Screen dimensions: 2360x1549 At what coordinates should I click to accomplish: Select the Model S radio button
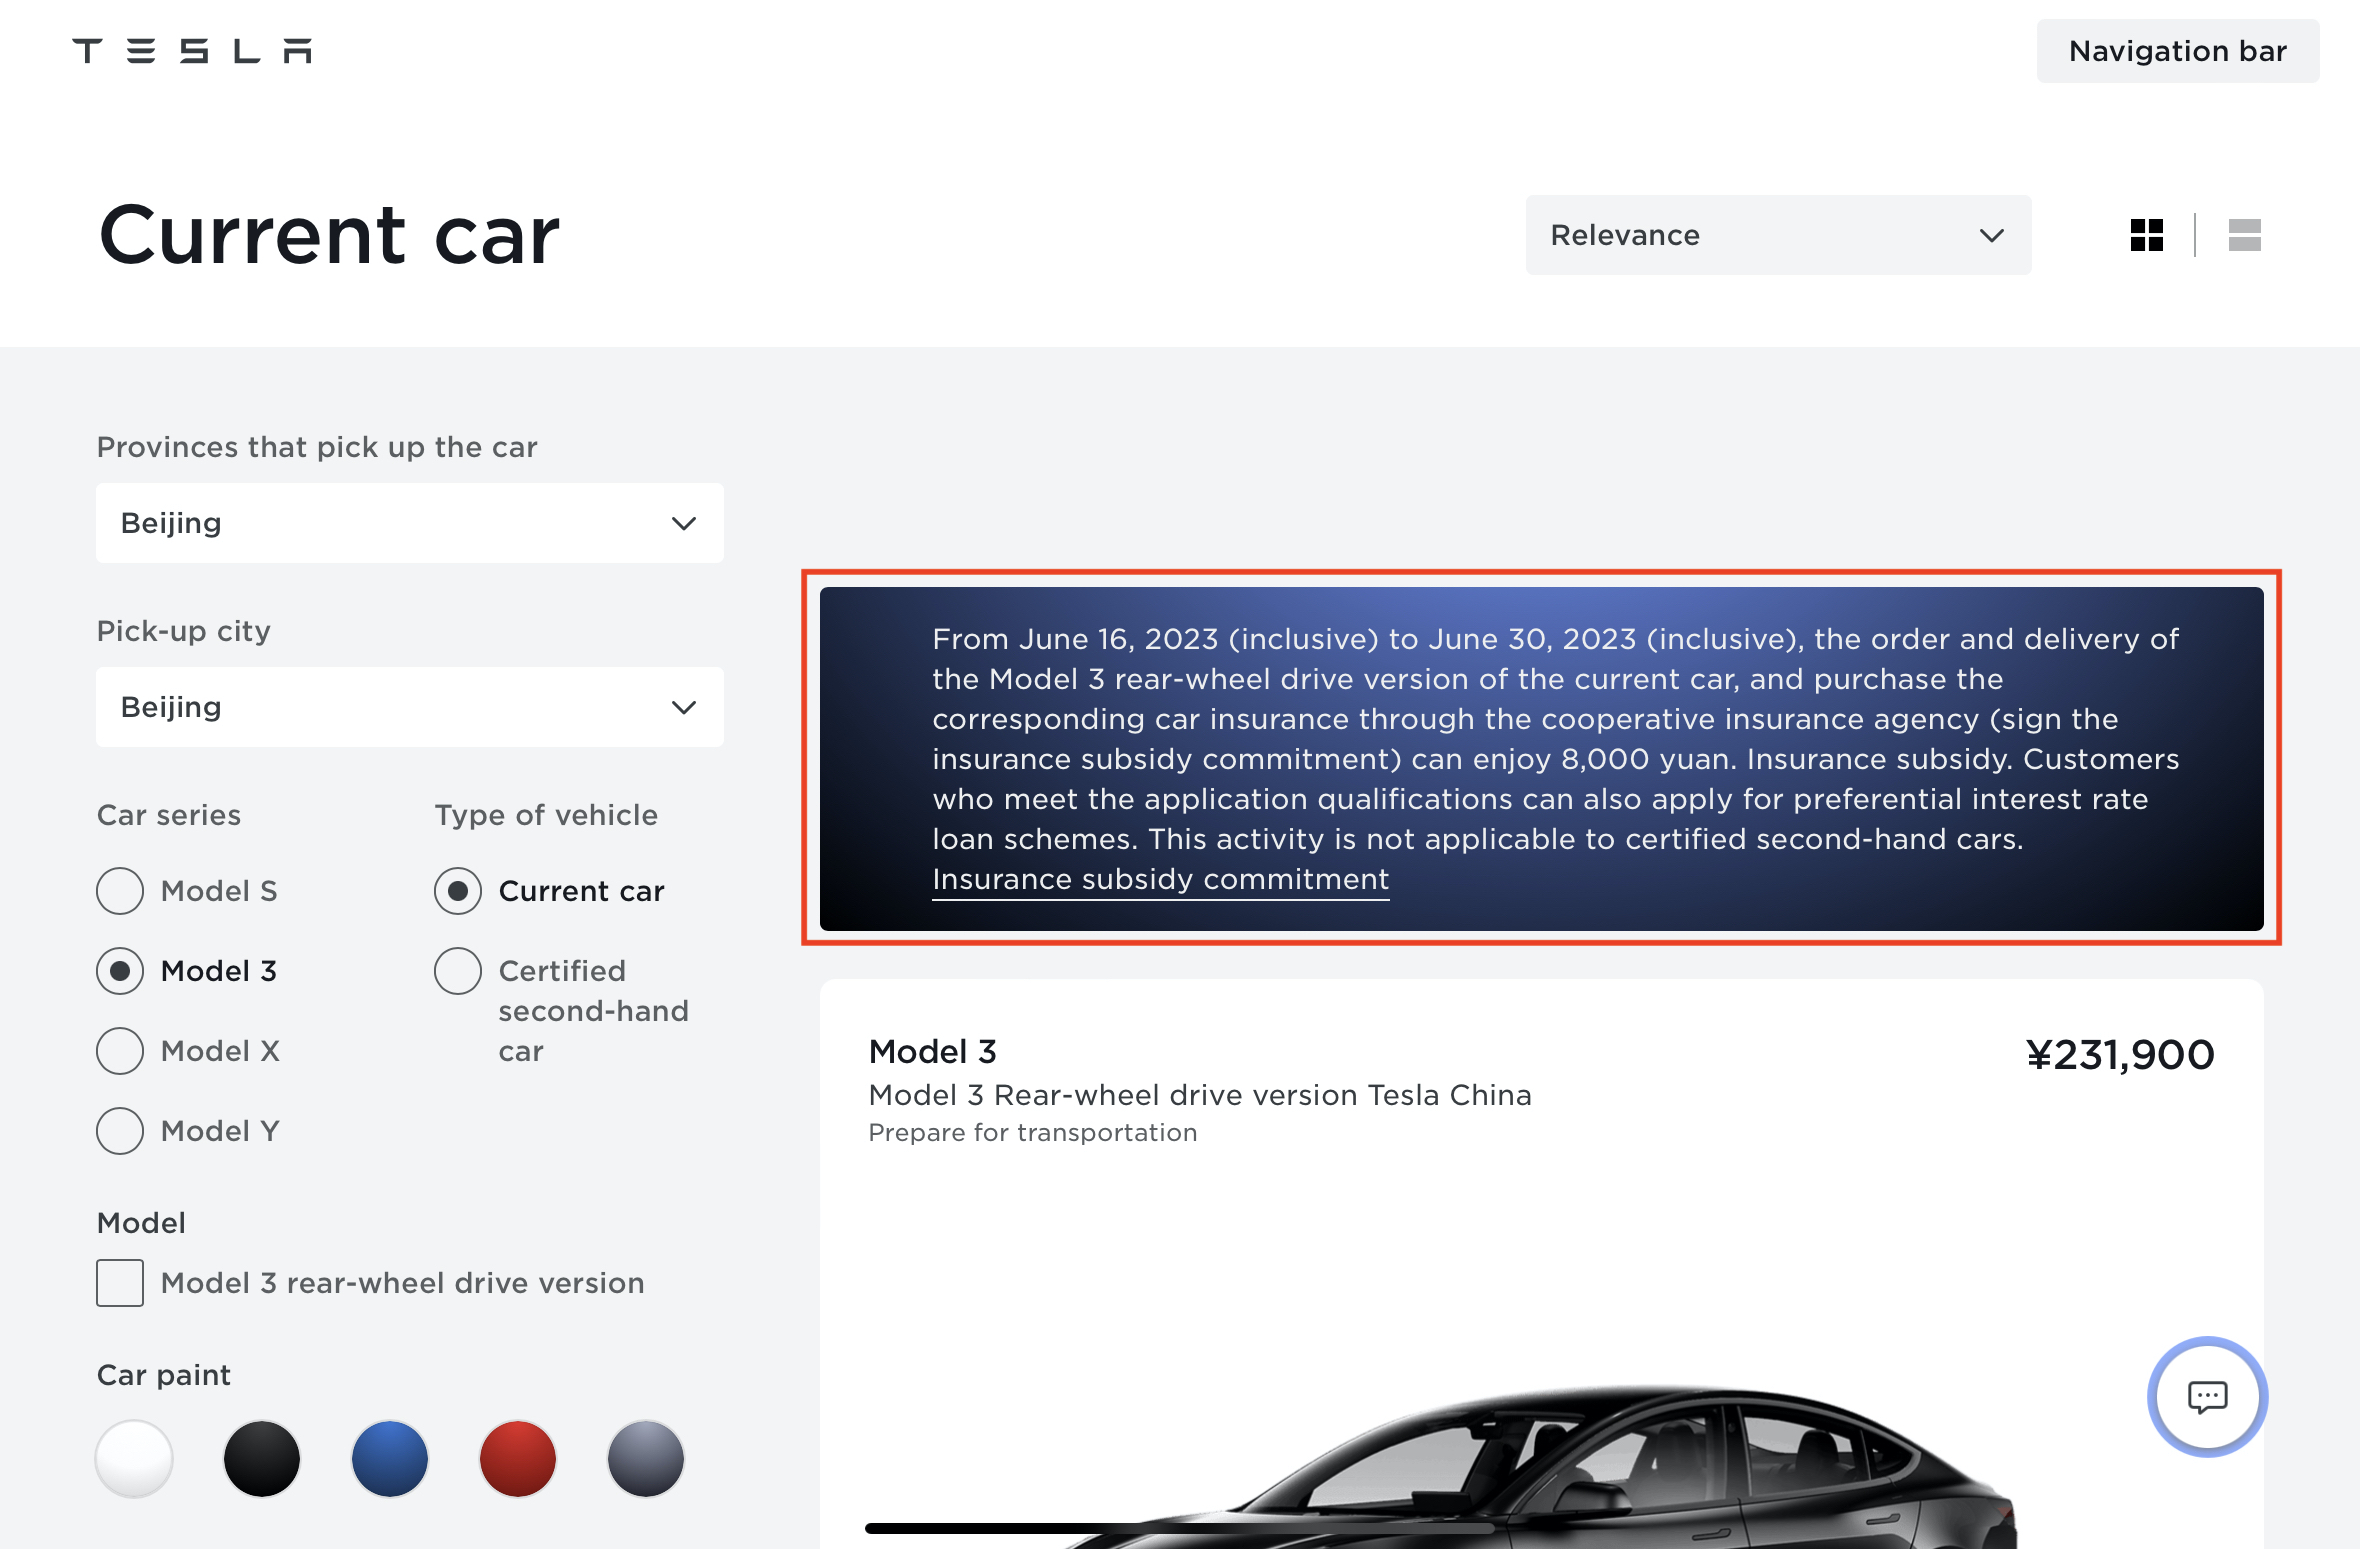click(120, 891)
